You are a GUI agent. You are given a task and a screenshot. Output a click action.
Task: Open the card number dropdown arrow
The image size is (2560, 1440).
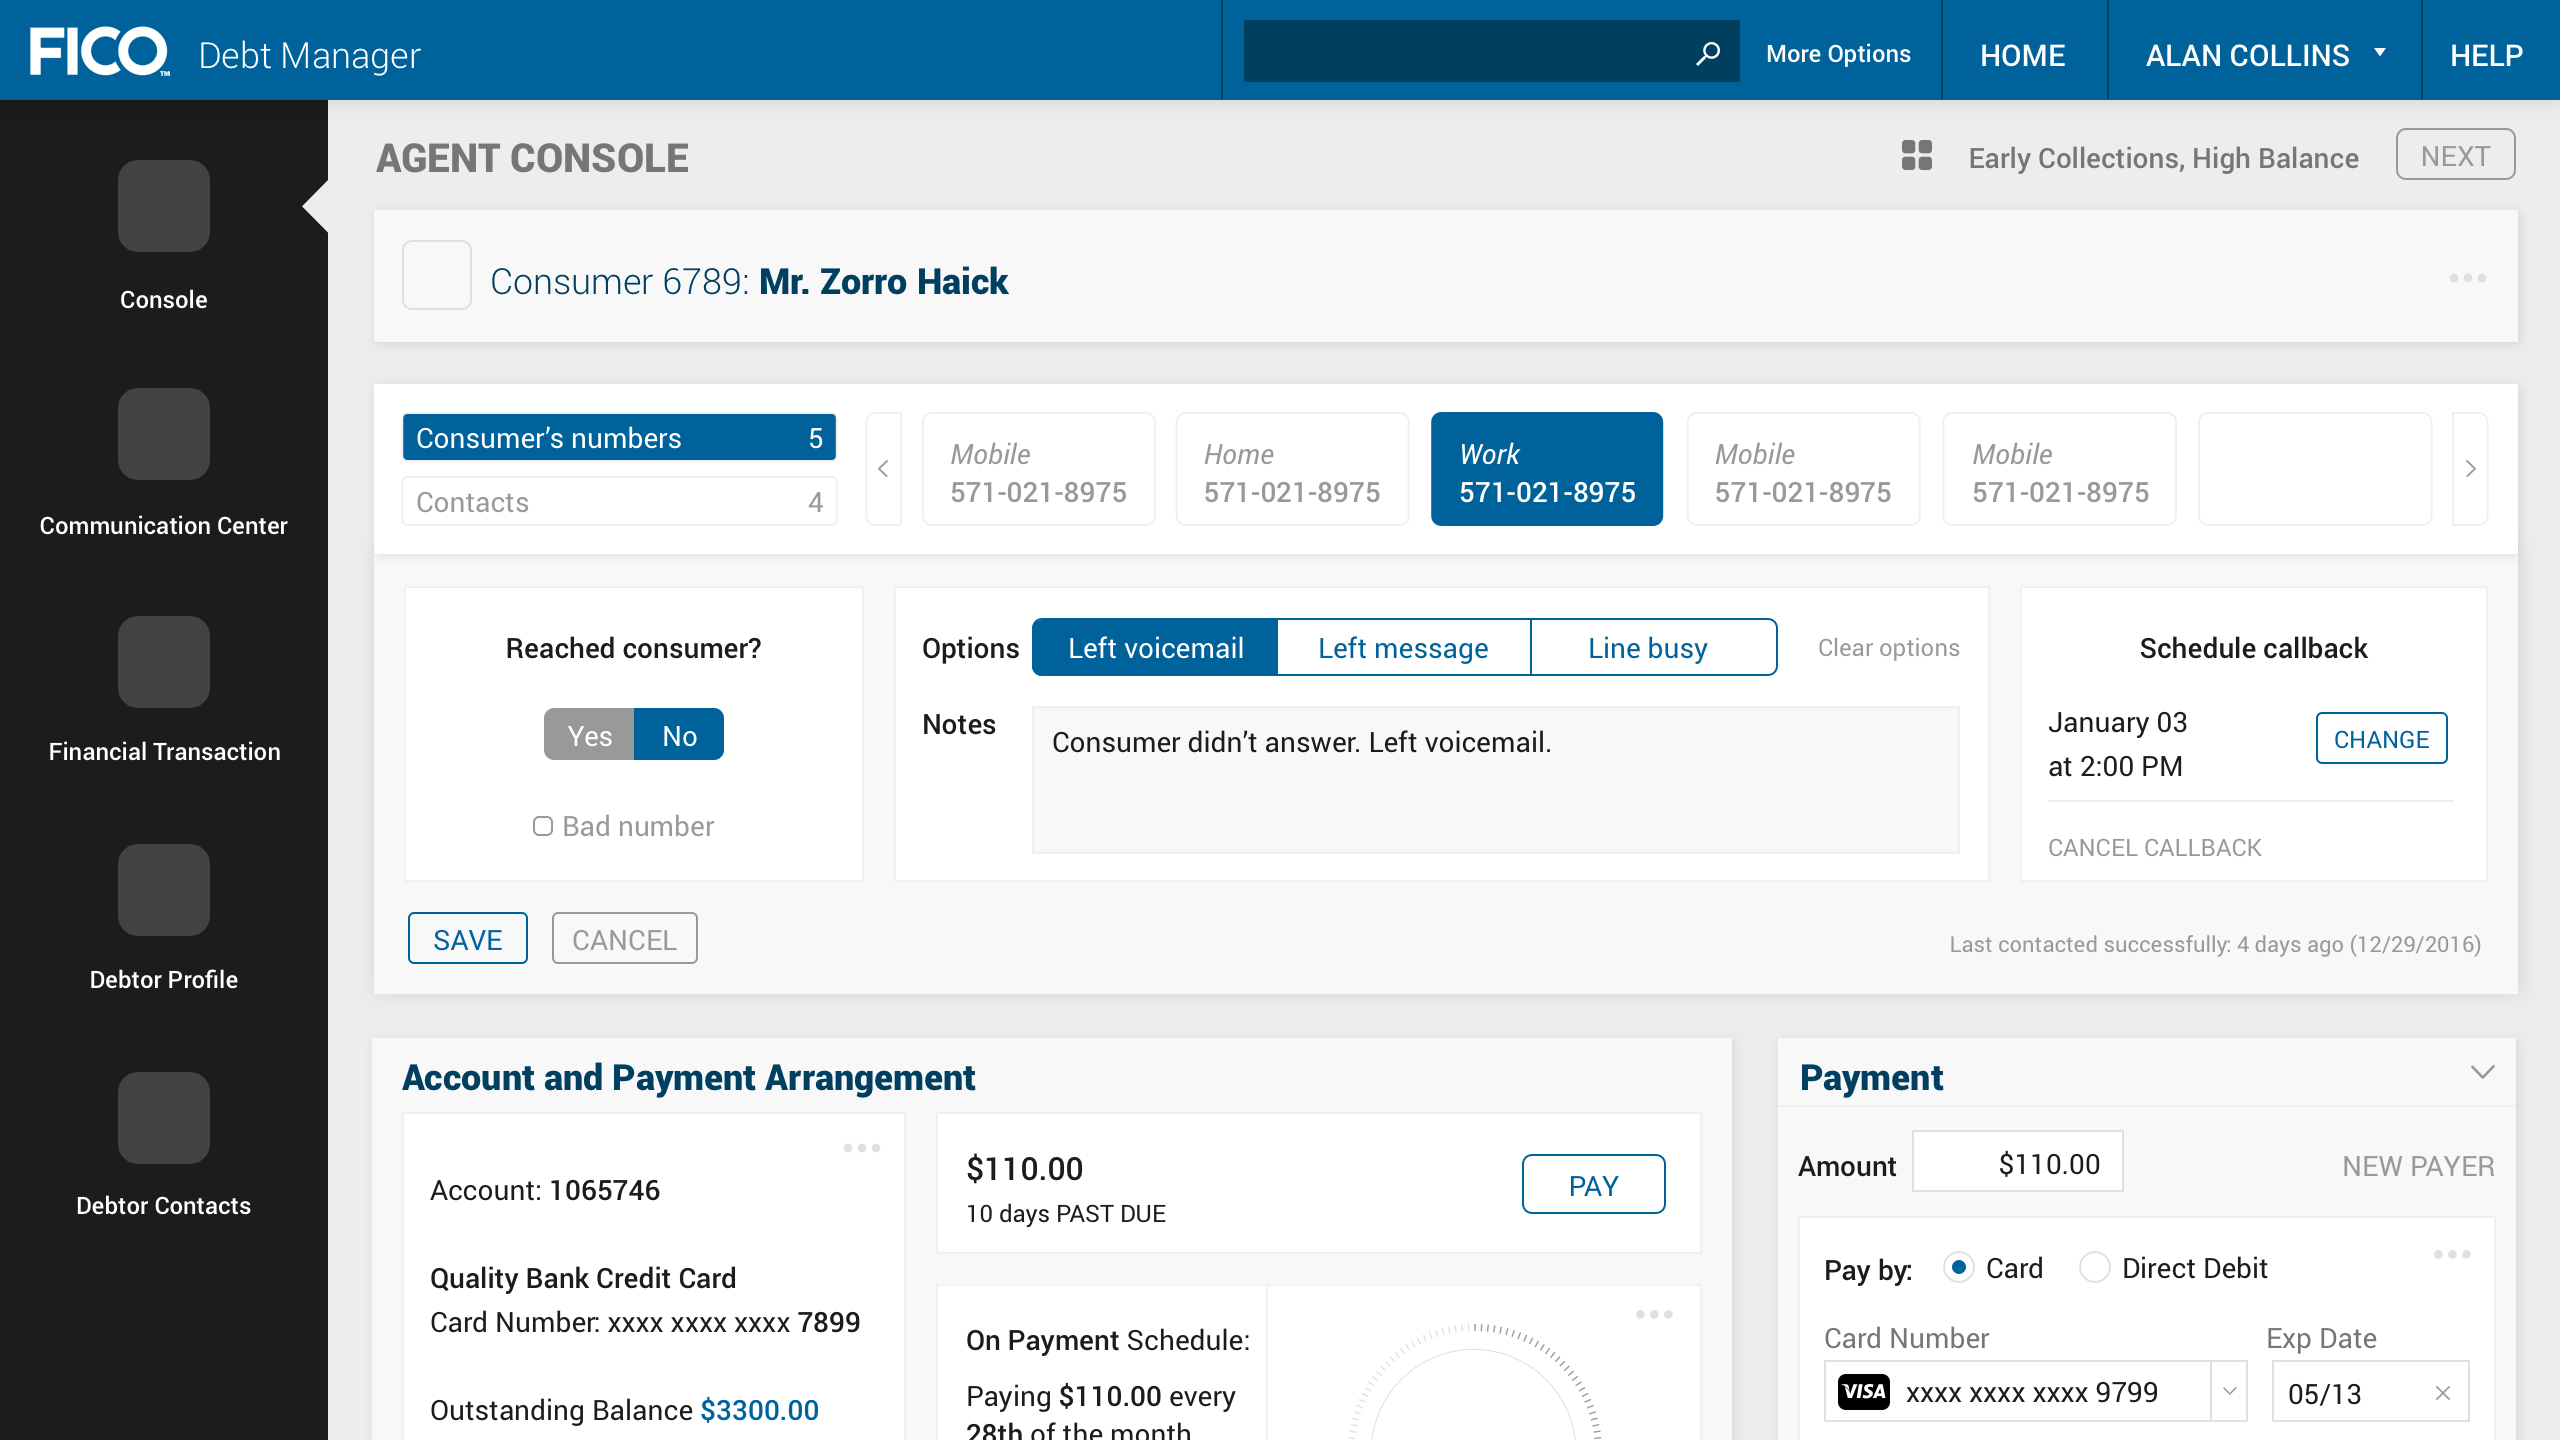[2229, 1391]
